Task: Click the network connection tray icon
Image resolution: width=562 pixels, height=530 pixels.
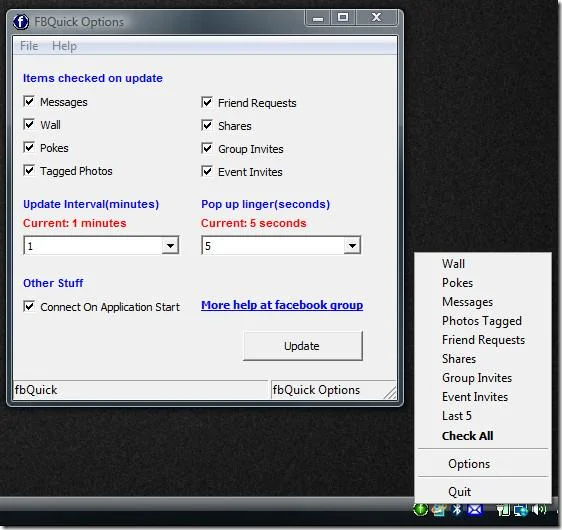Action: (520, 510)
